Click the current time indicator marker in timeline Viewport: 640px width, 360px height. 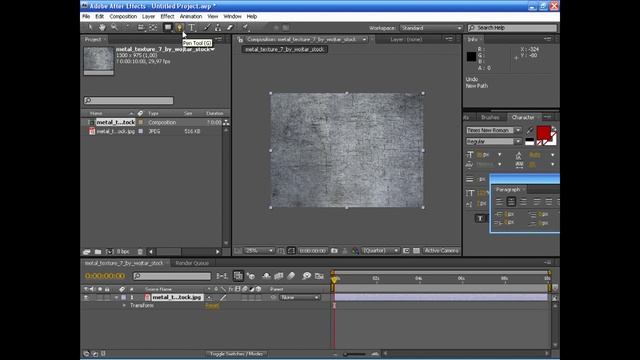[x=334, y=280]
